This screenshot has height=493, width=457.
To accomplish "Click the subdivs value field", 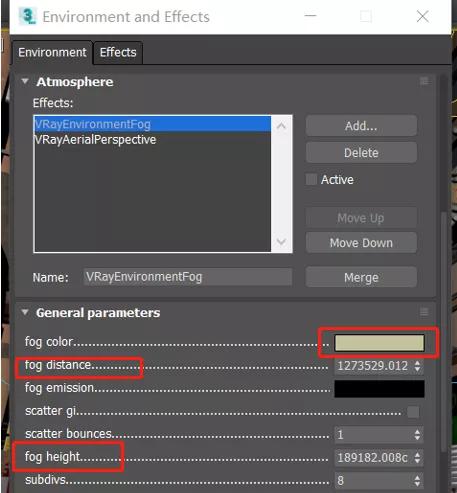I will [x=373, y=480].
